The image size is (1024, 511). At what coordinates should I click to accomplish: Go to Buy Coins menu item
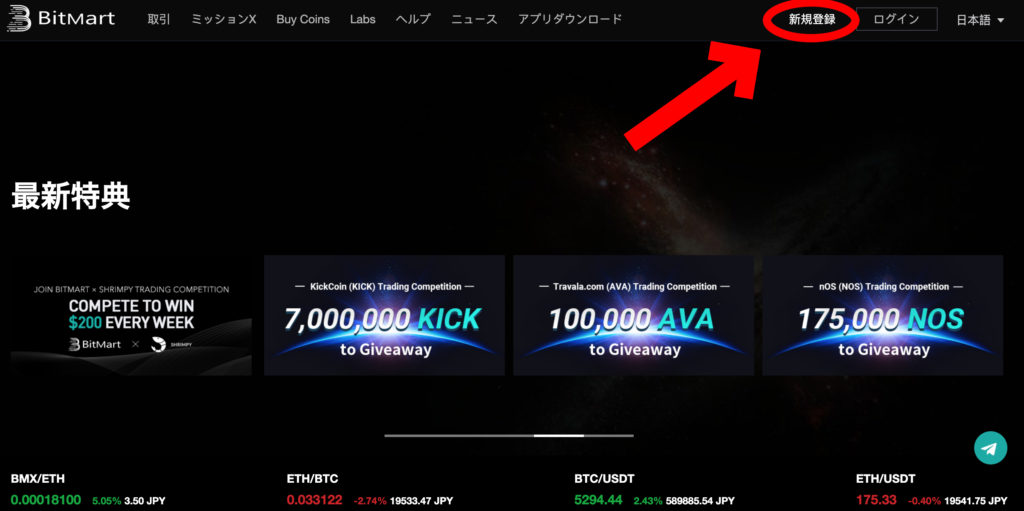click(303, 19)
